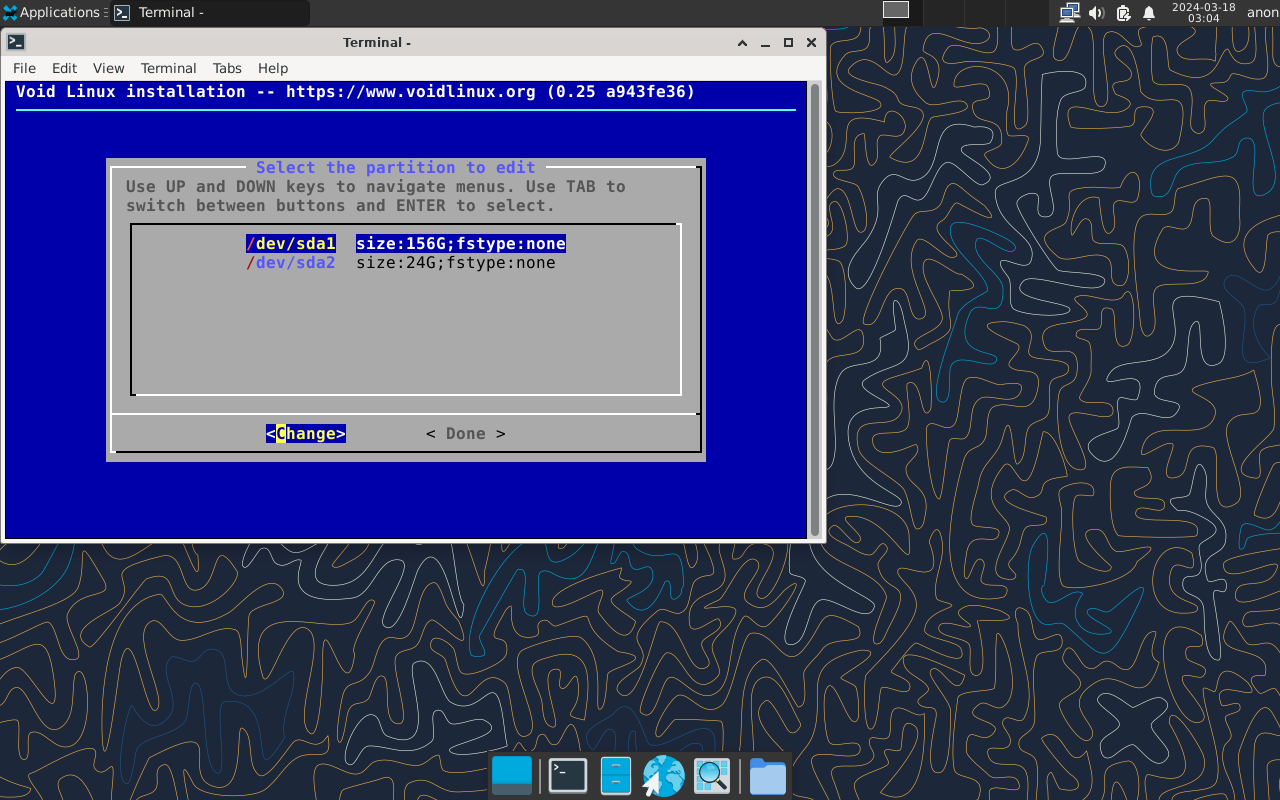Open the power manager battery icon
This screenshot has height=800, width=1280.
point(1123,13)
